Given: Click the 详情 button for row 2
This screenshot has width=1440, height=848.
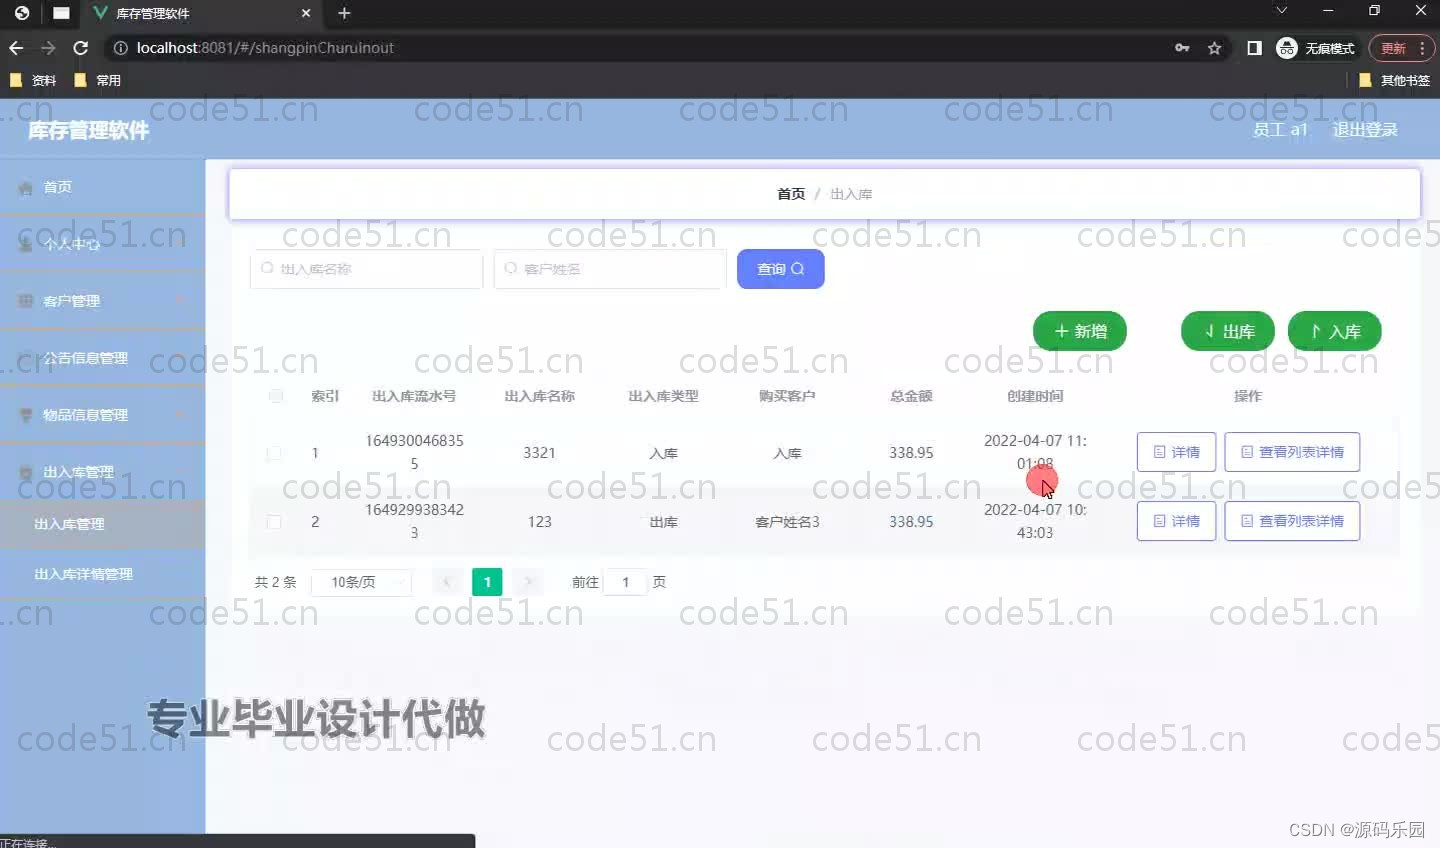Looking at the screenshot, I should pos(1176,521).
